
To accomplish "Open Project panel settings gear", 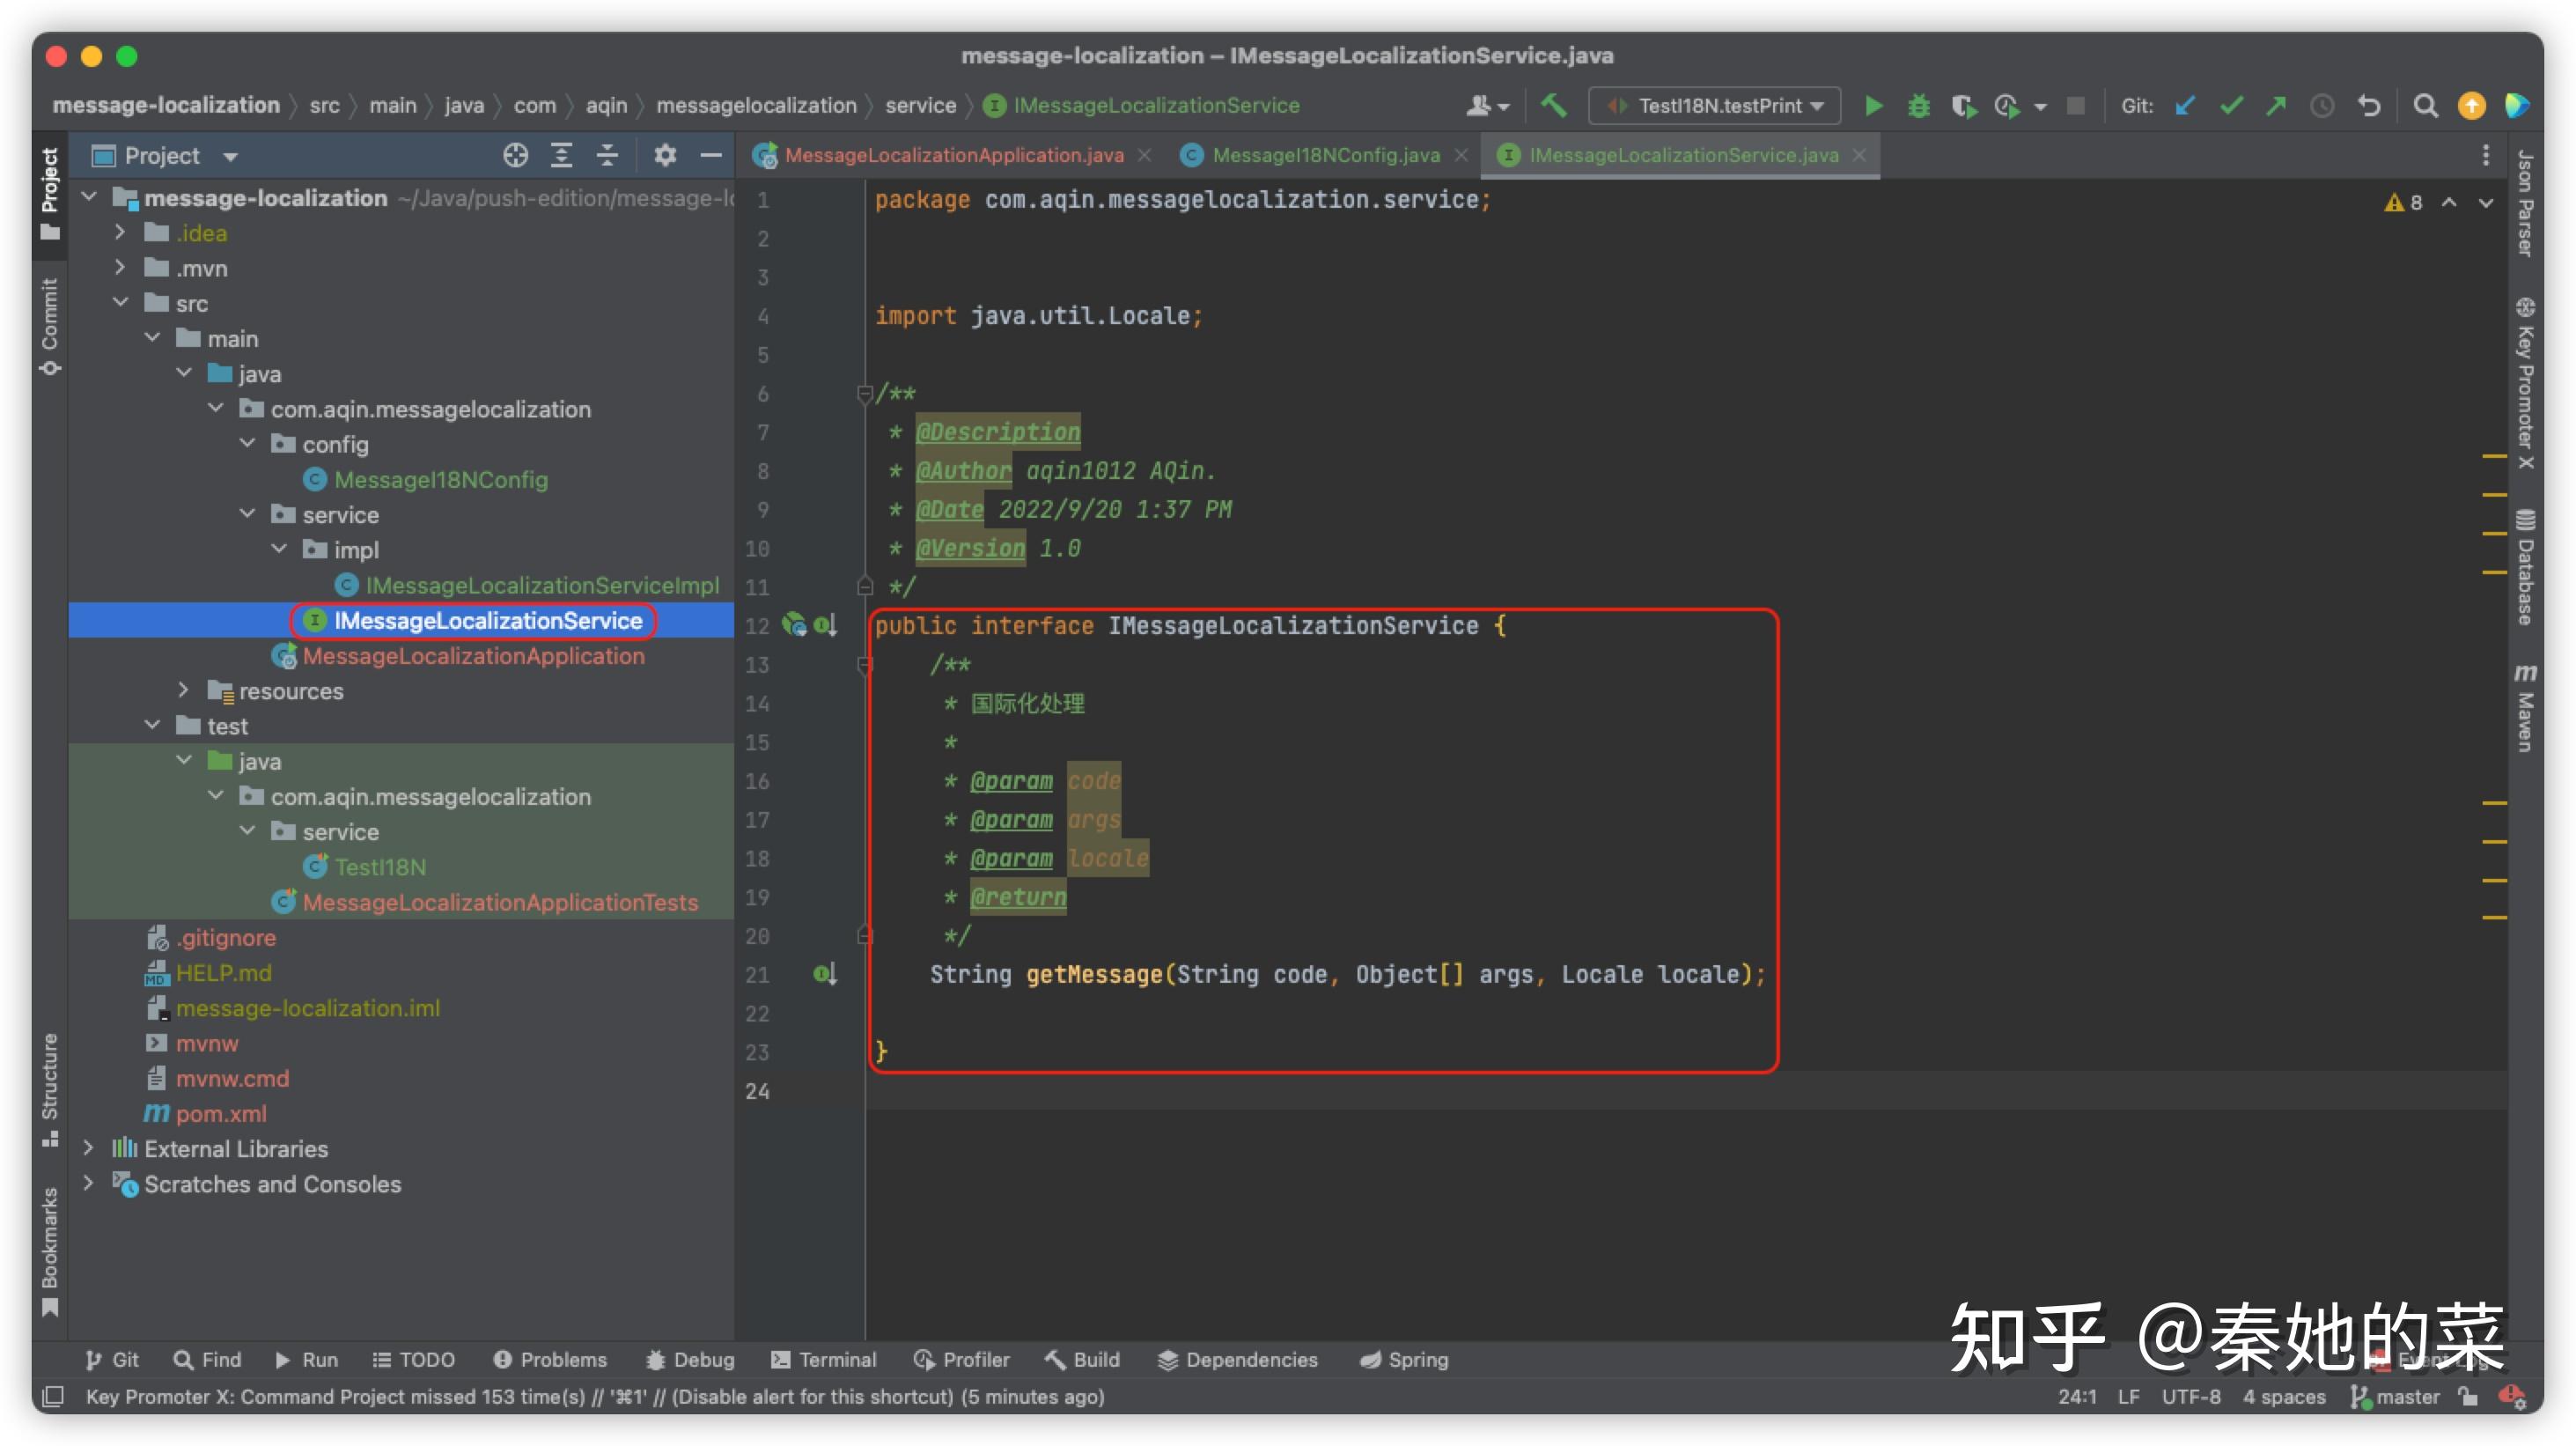I will click(665, 155).
